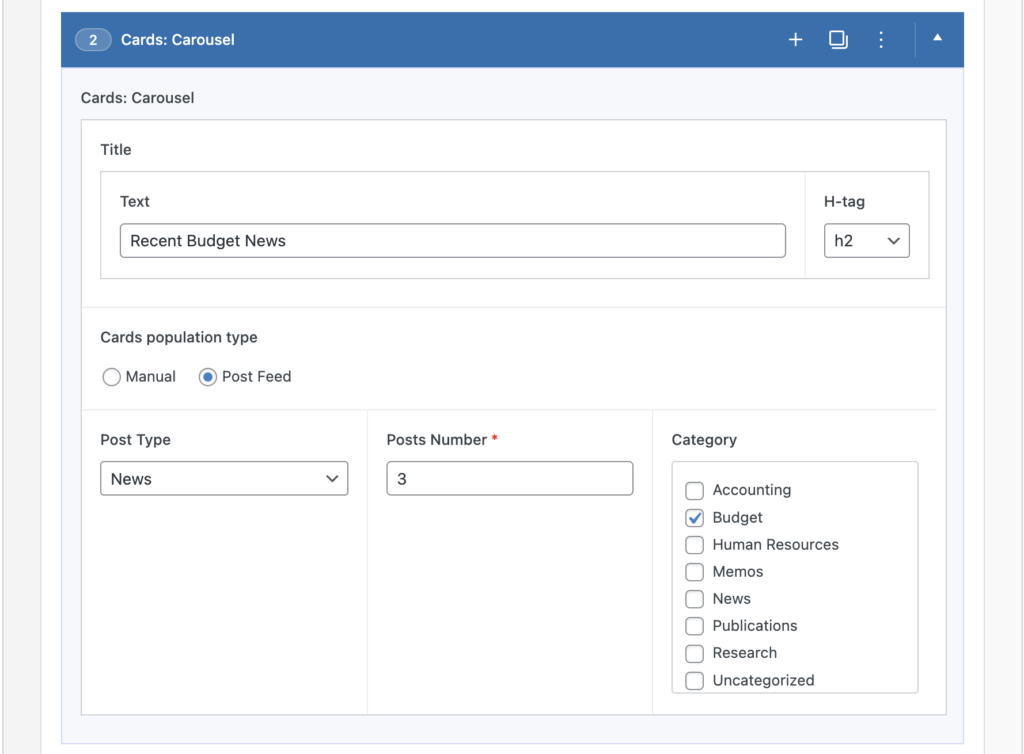Check the Uncategorized category
The height and width of the screenshot is (754, 1024).
[694, 681]
